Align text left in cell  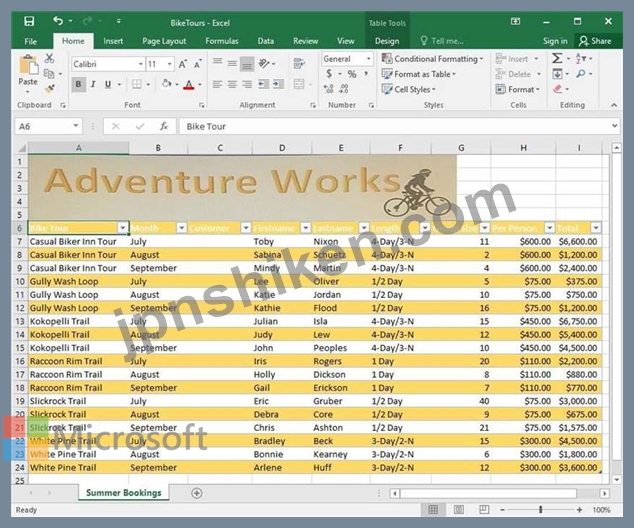coord(218,84)
